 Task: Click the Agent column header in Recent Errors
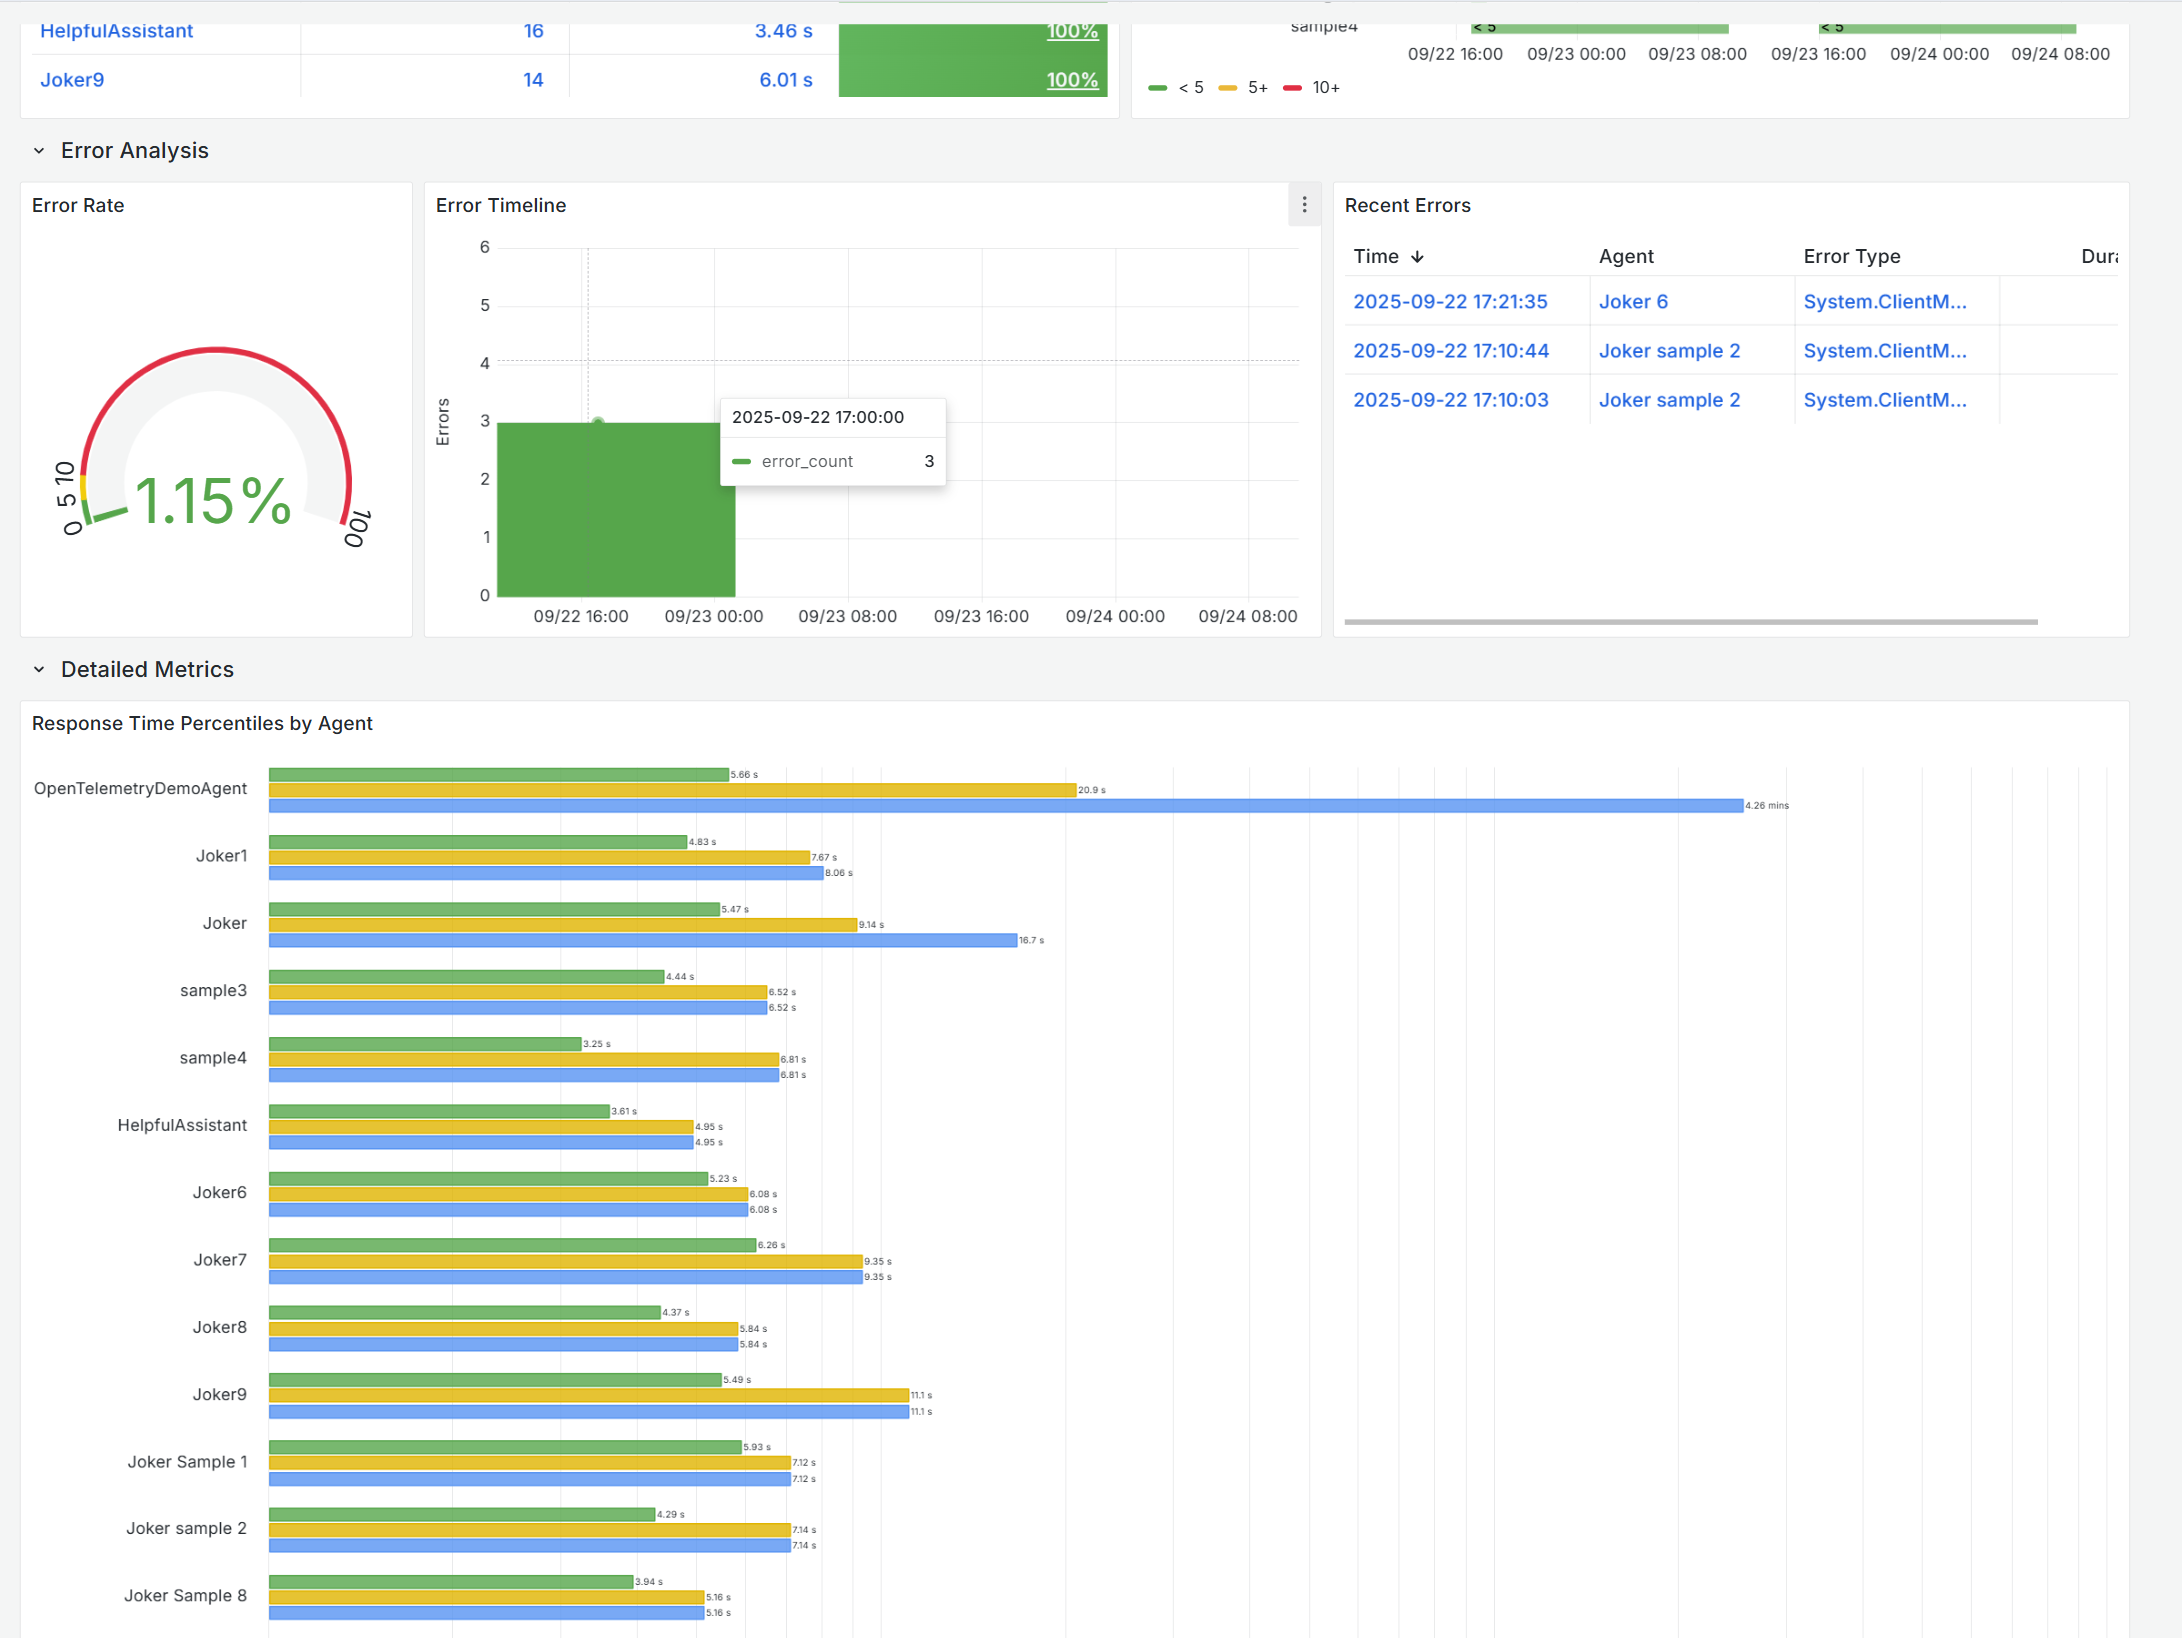click(x=1626, y=257)
